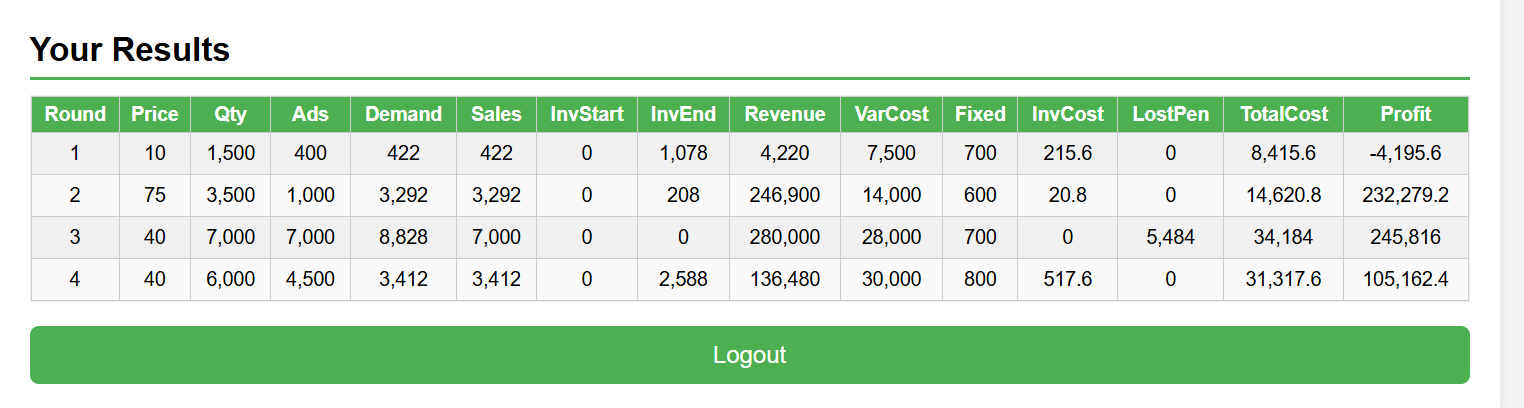1524x408 pixels.
Task: Click the Revenue column header
Action: click(784, 114)
